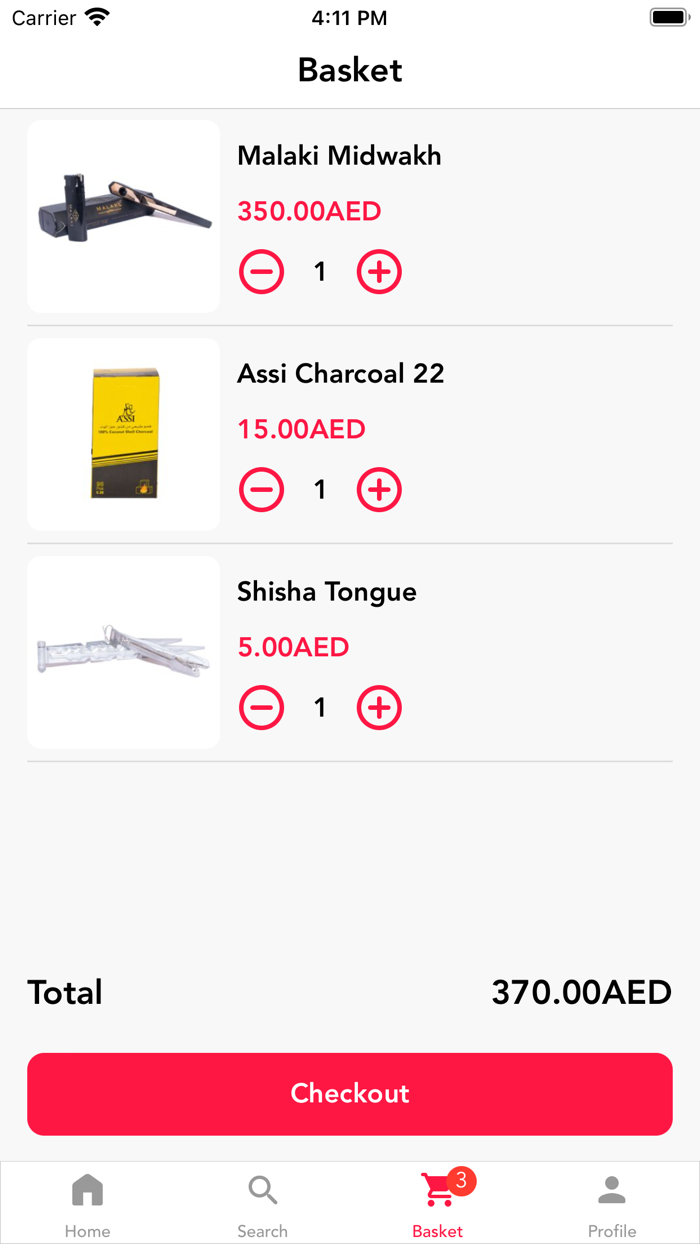Decrease quantity of Shisha Tongue

click(x=261, y=707)
